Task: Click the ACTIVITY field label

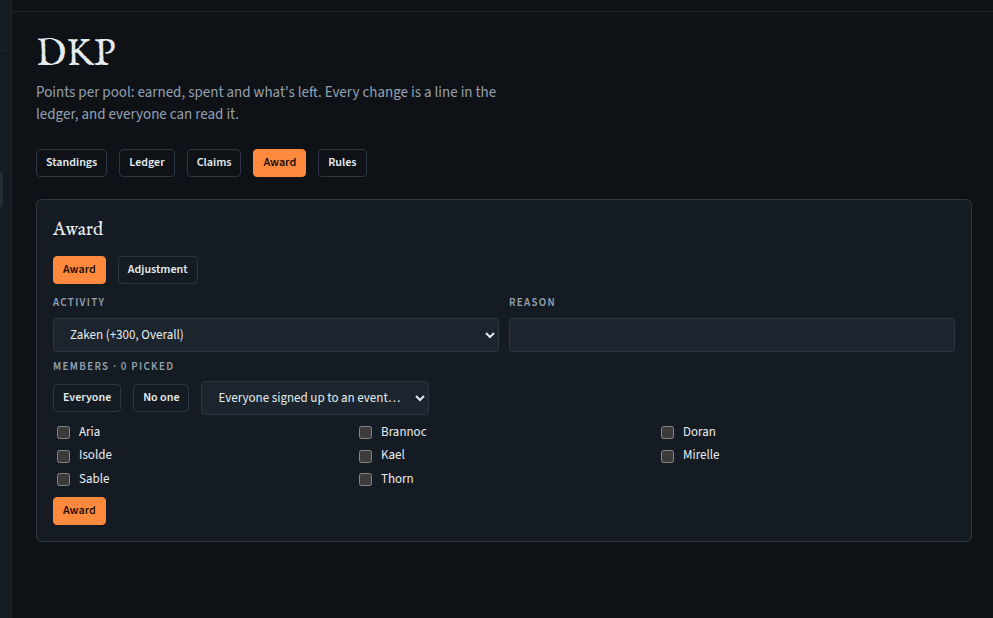Action: 79,303
